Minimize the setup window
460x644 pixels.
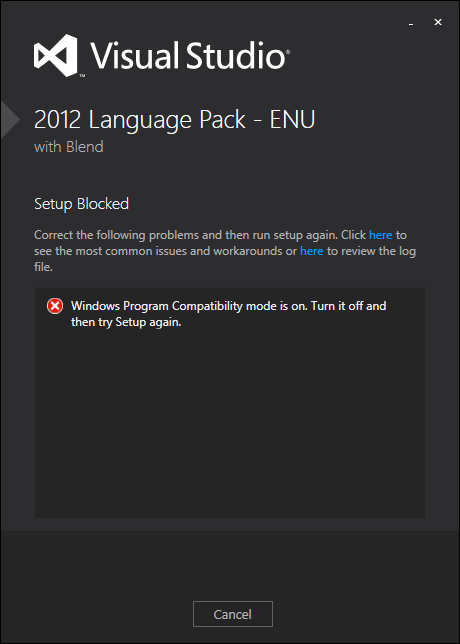[x=411, y=23]
